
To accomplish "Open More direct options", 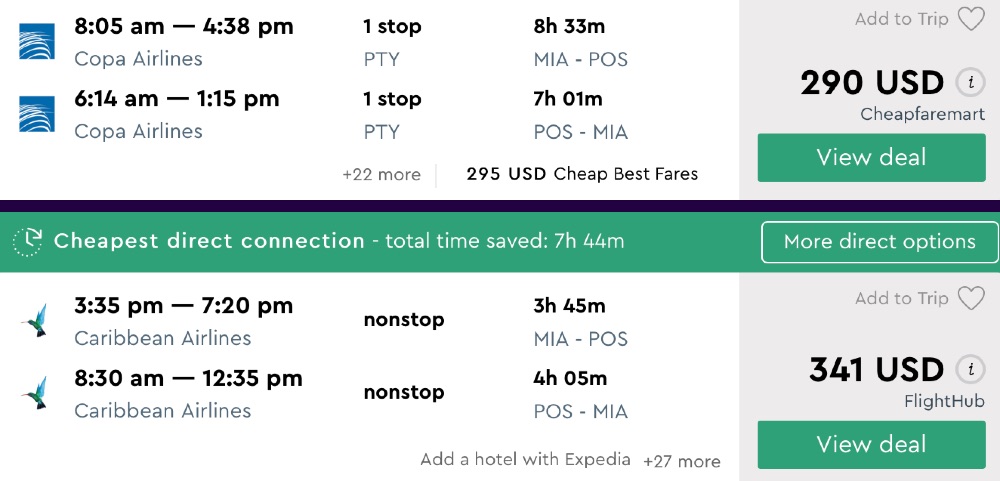I will click(879, 241).
